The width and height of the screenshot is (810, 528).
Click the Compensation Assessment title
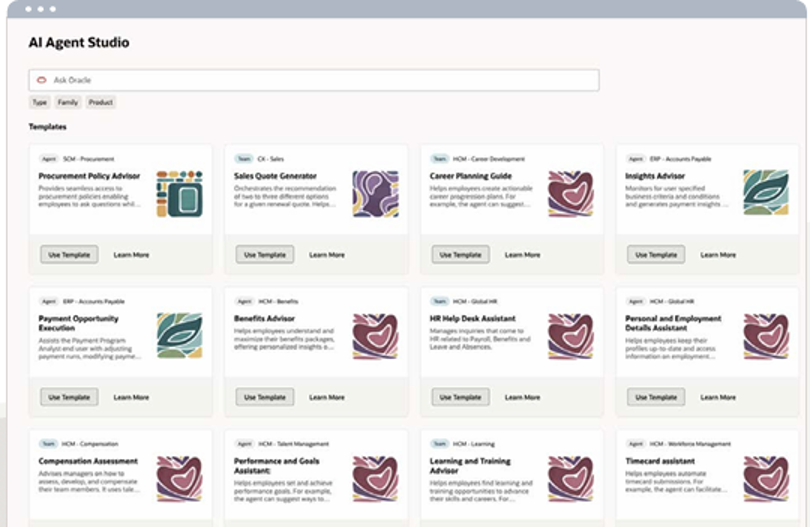[x=88, y=461]
